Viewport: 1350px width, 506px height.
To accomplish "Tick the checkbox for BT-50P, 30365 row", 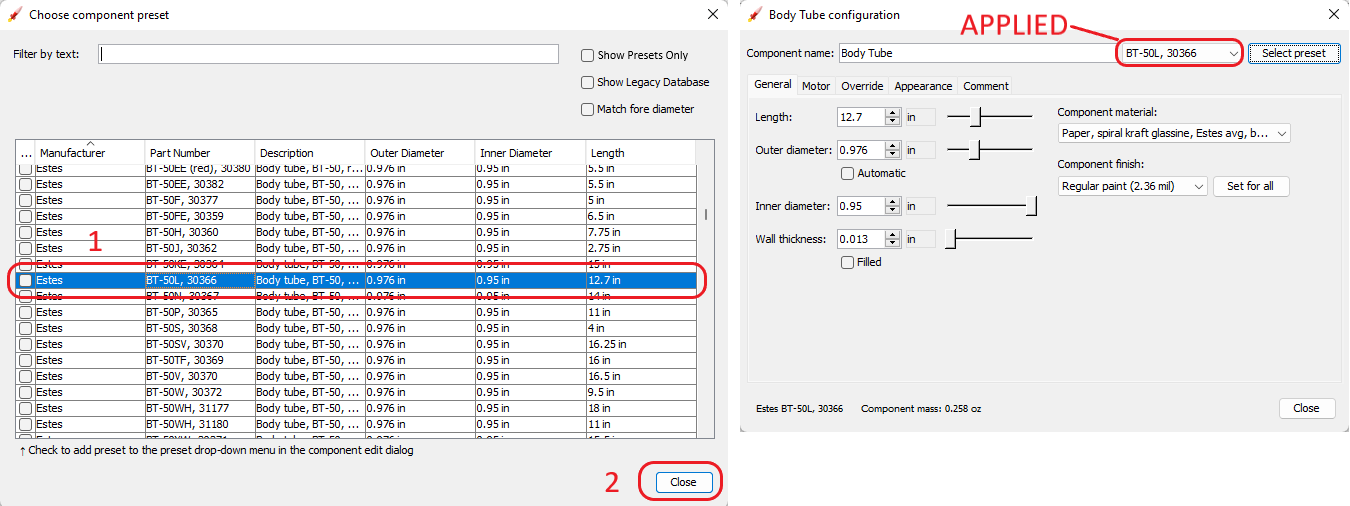I will click(x=26, y=312).
